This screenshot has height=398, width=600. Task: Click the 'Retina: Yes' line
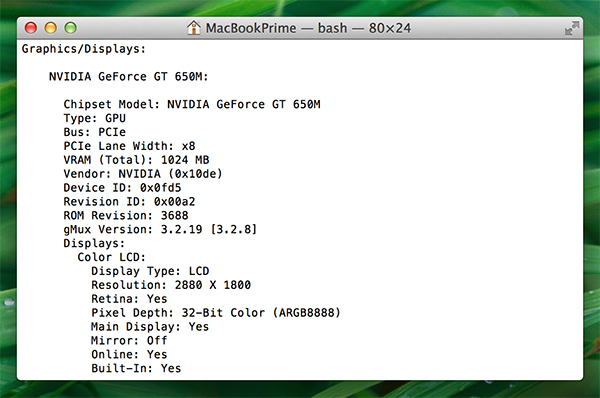129,298
